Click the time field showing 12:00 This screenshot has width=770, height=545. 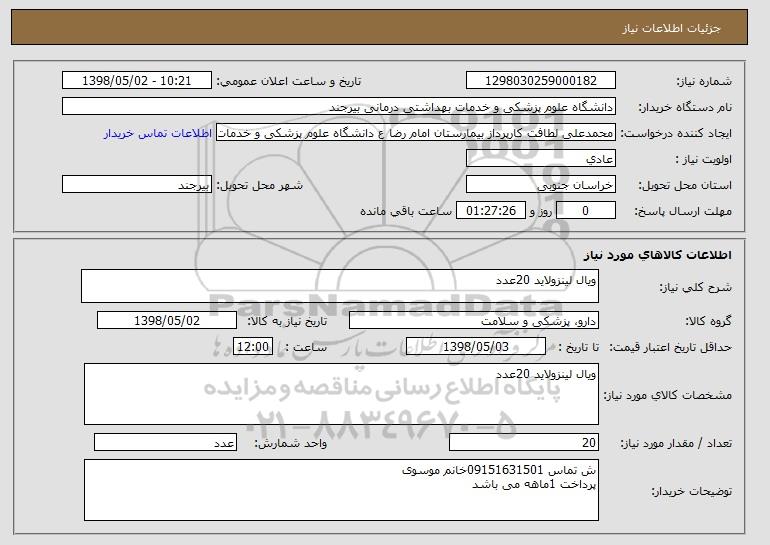click(x=253, y=347)
